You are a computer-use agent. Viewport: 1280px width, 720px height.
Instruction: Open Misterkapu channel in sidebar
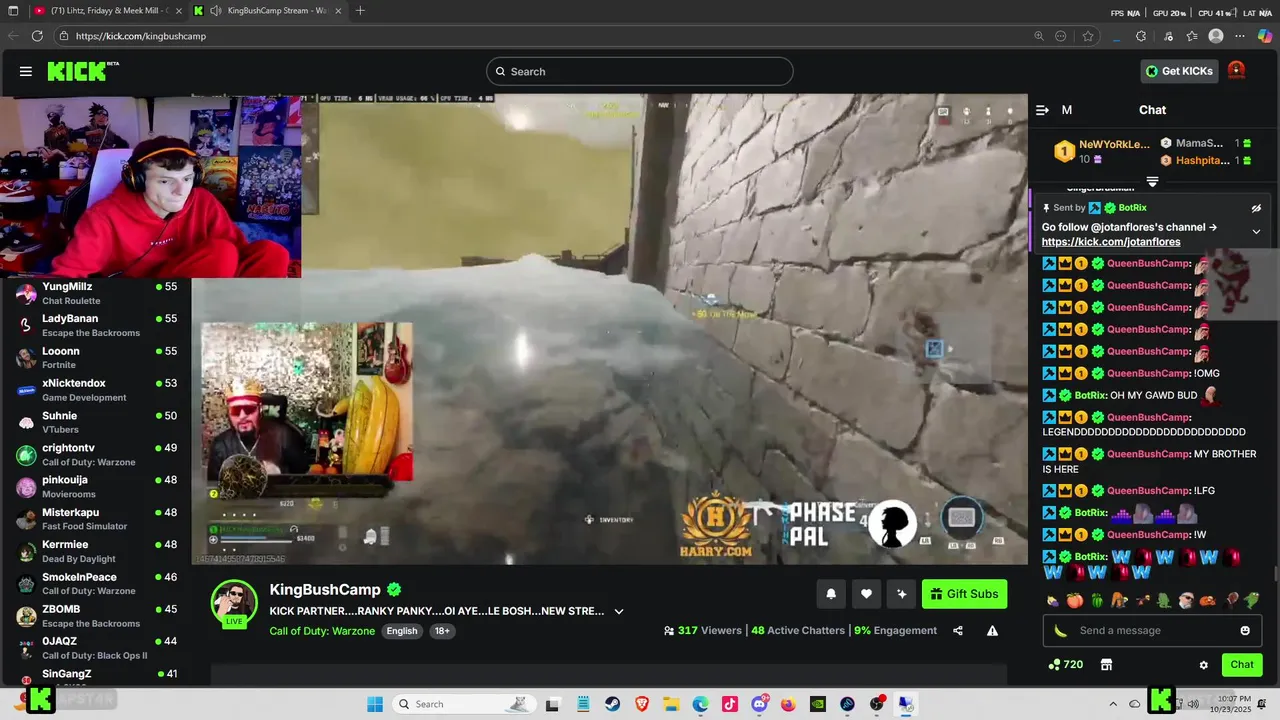(x=96, y=519)
